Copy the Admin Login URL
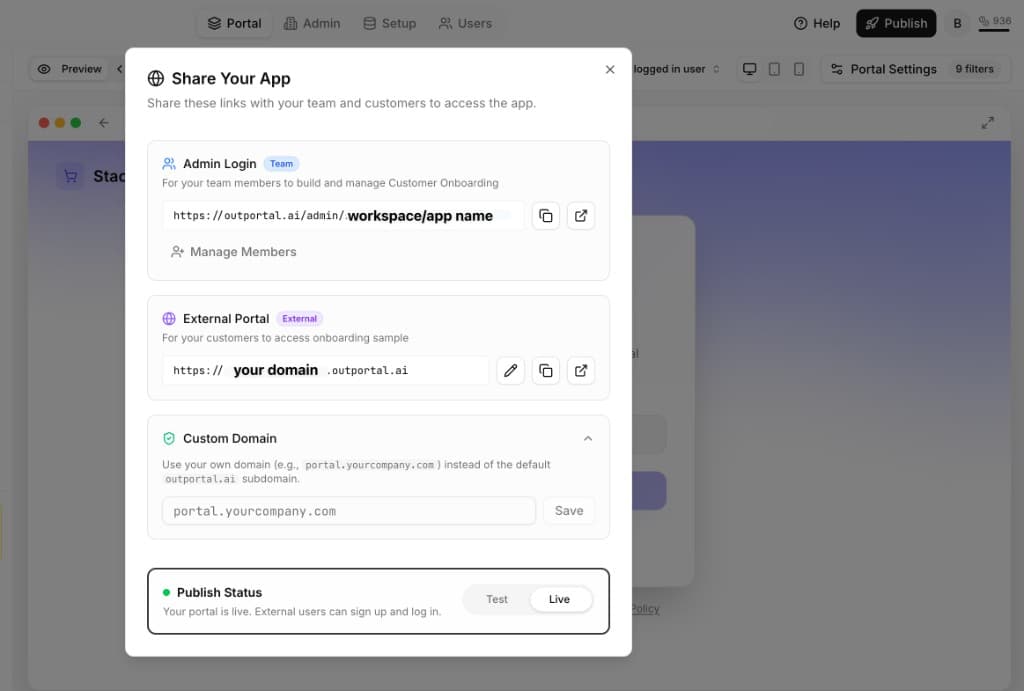Viewport: 1024px width, 691px height. tap(545, 215)
